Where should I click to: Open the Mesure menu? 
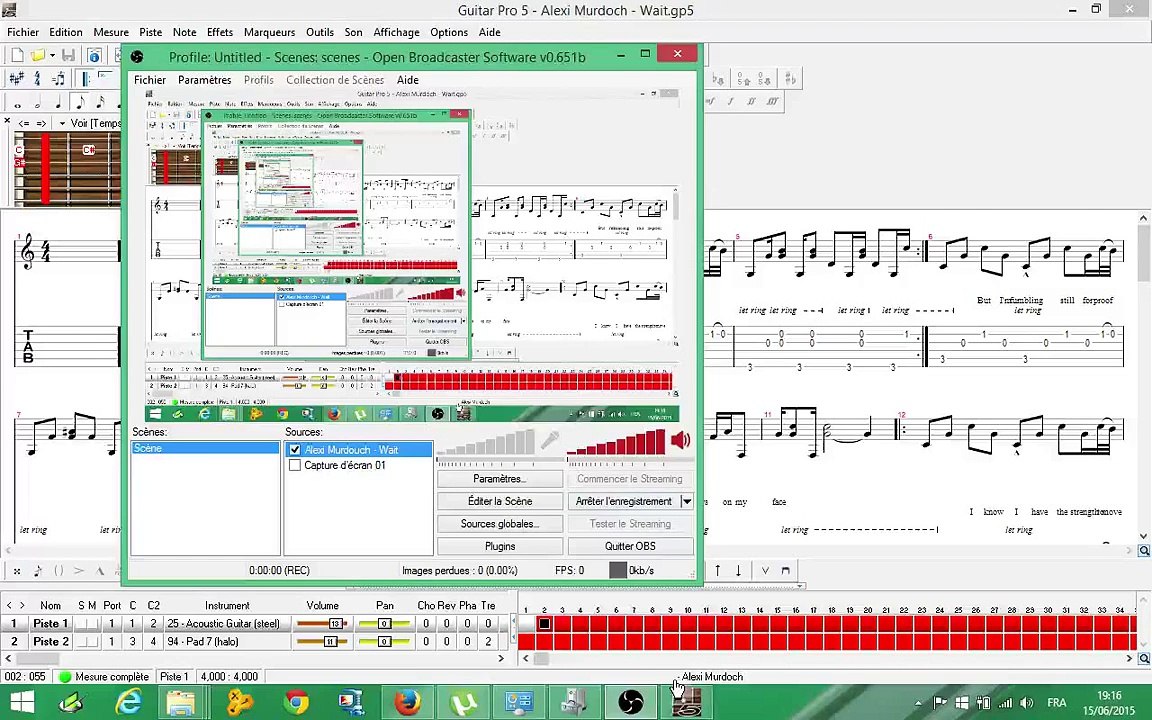pyautogui.click(x=111, y=32)
